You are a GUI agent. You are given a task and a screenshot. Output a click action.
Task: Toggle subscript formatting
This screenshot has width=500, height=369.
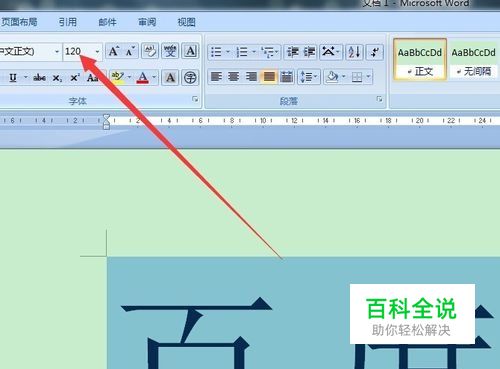tap(57, 78)
